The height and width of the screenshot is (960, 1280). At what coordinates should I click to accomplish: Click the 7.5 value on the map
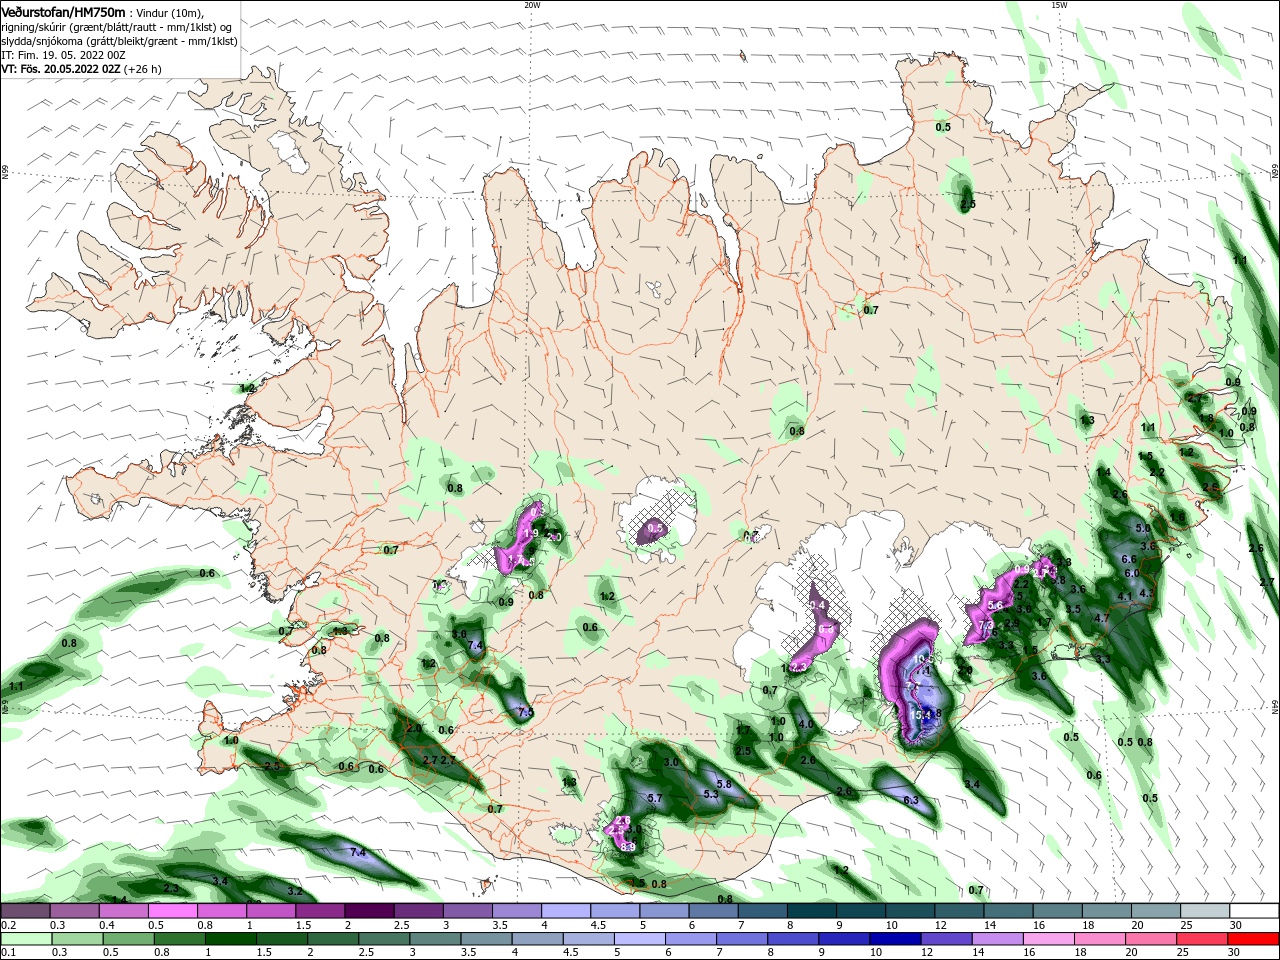pyautogui.click(x=527, y=712)
